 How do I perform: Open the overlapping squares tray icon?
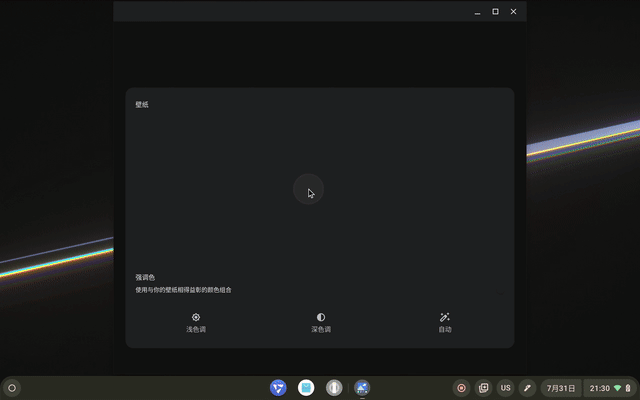(x=484, y=387)
